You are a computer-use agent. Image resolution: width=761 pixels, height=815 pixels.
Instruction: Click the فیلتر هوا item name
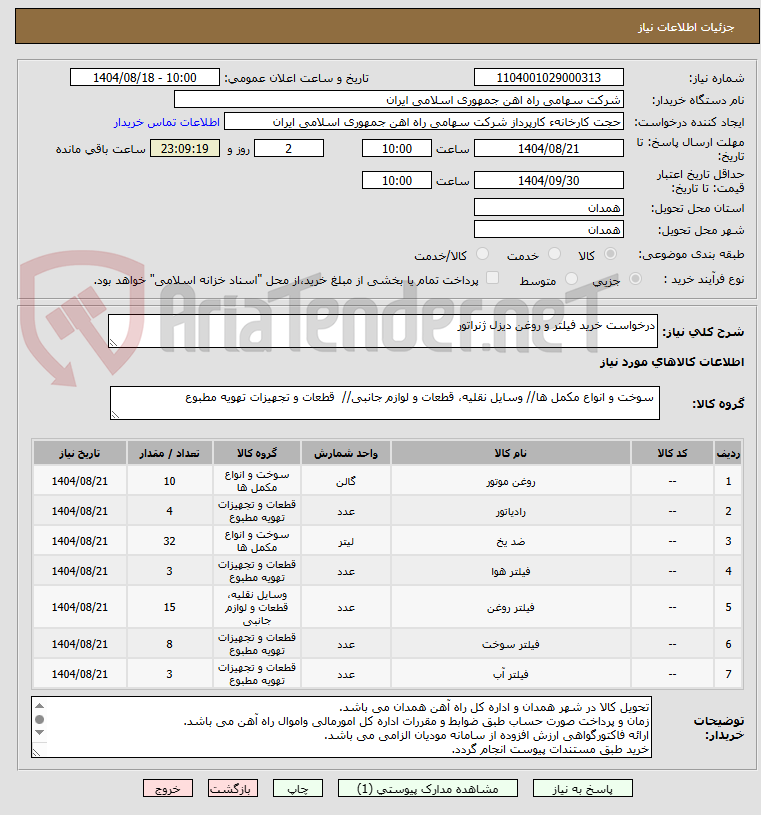pos(510,571)
